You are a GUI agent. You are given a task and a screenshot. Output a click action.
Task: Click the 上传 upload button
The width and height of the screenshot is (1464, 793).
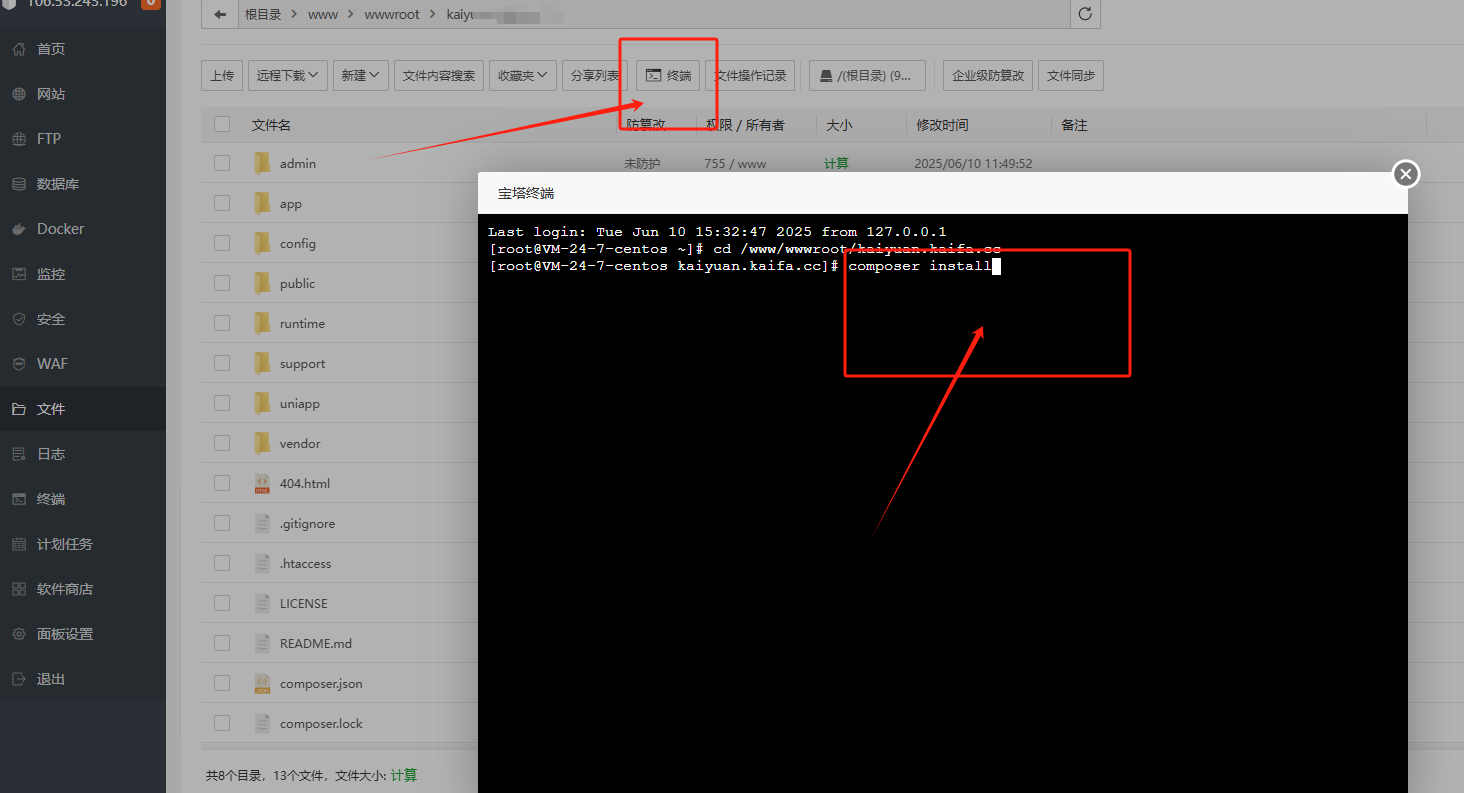[222, 75]
